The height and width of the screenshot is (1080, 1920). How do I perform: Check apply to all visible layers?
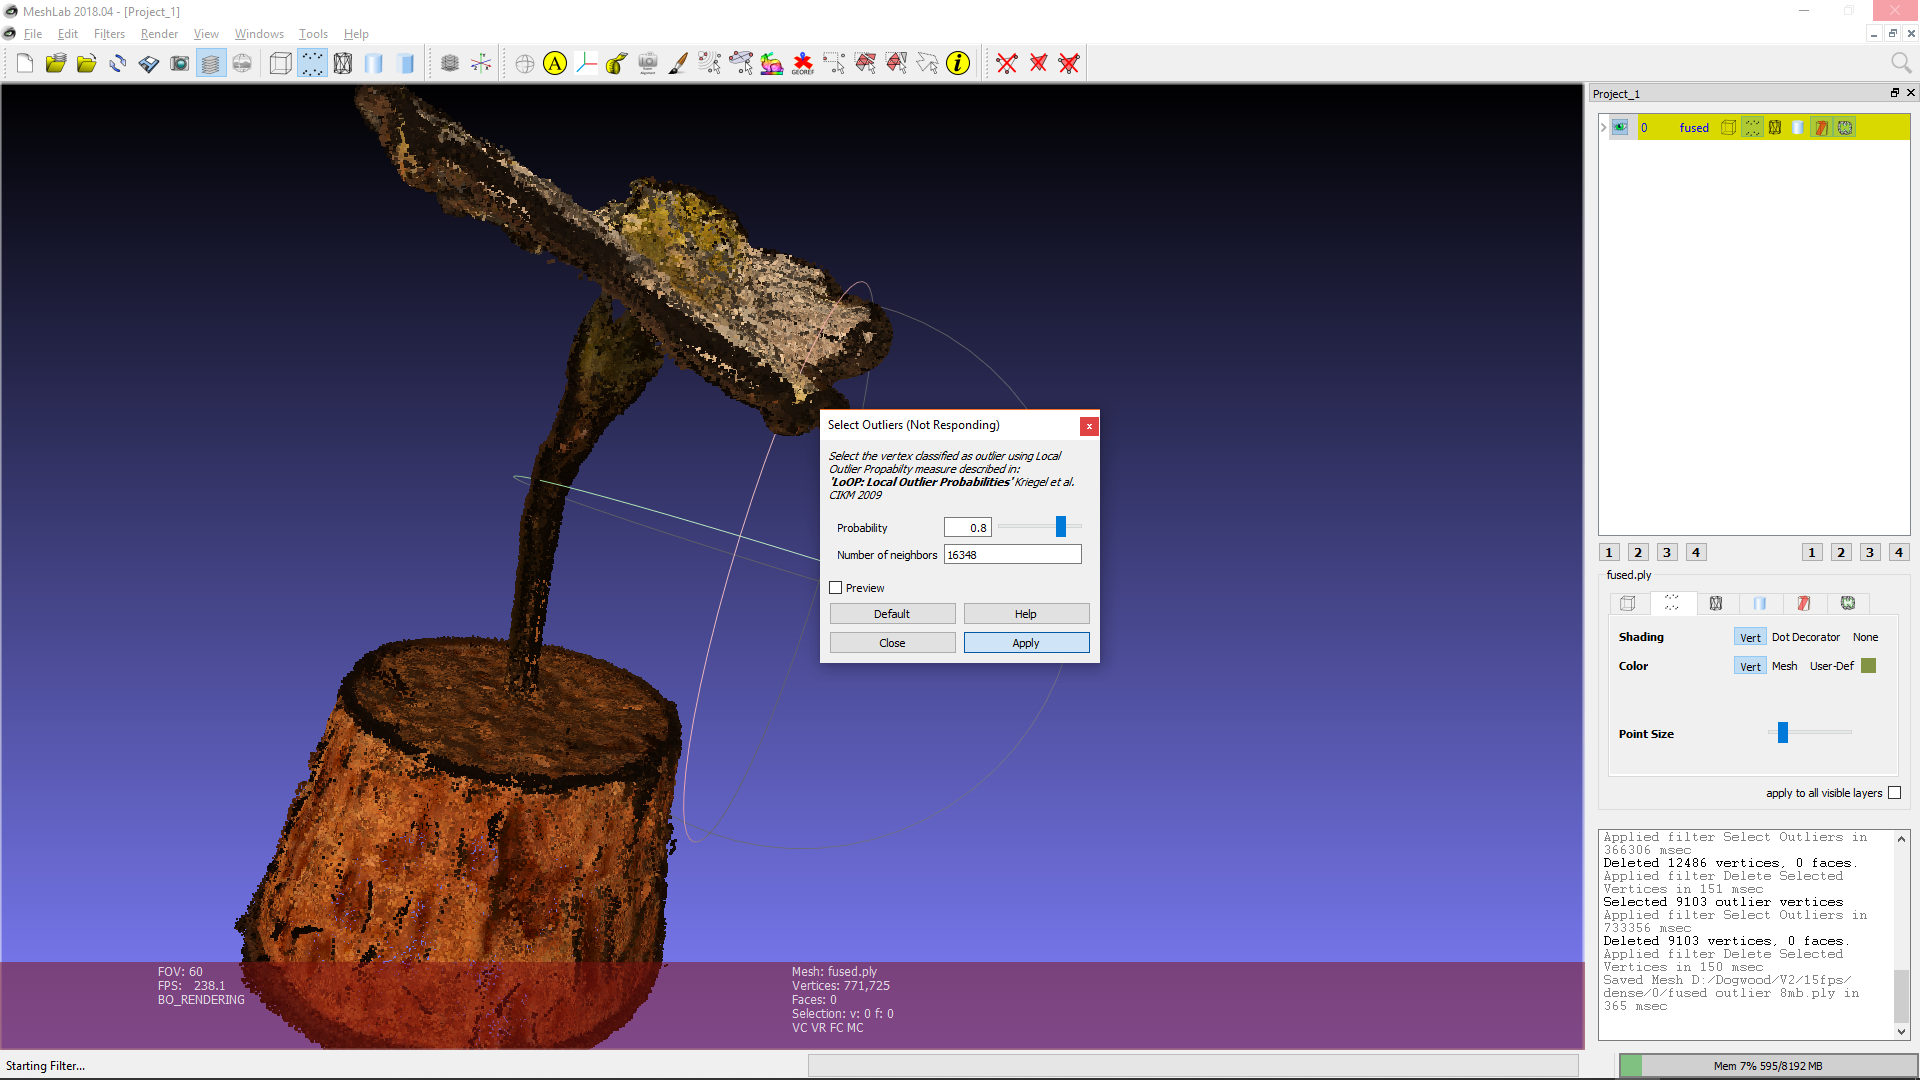[x=1895, y=792]
